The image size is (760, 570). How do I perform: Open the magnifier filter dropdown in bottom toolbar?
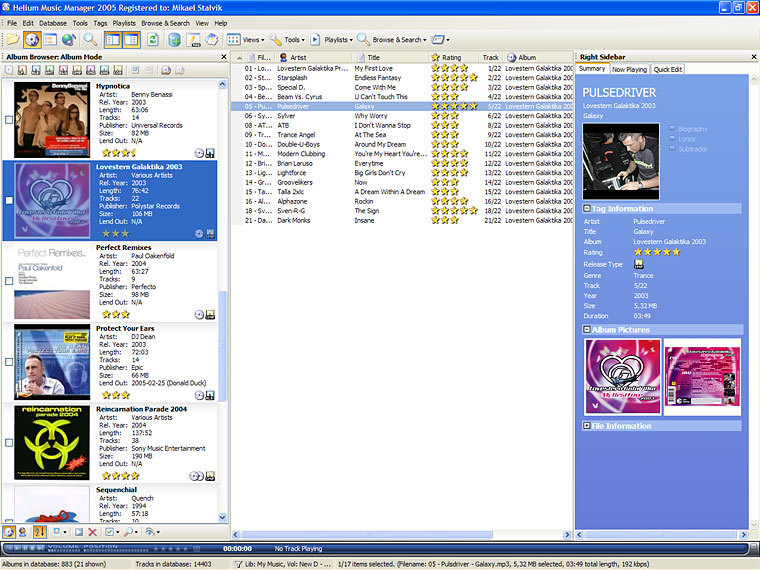coord(131,532)
